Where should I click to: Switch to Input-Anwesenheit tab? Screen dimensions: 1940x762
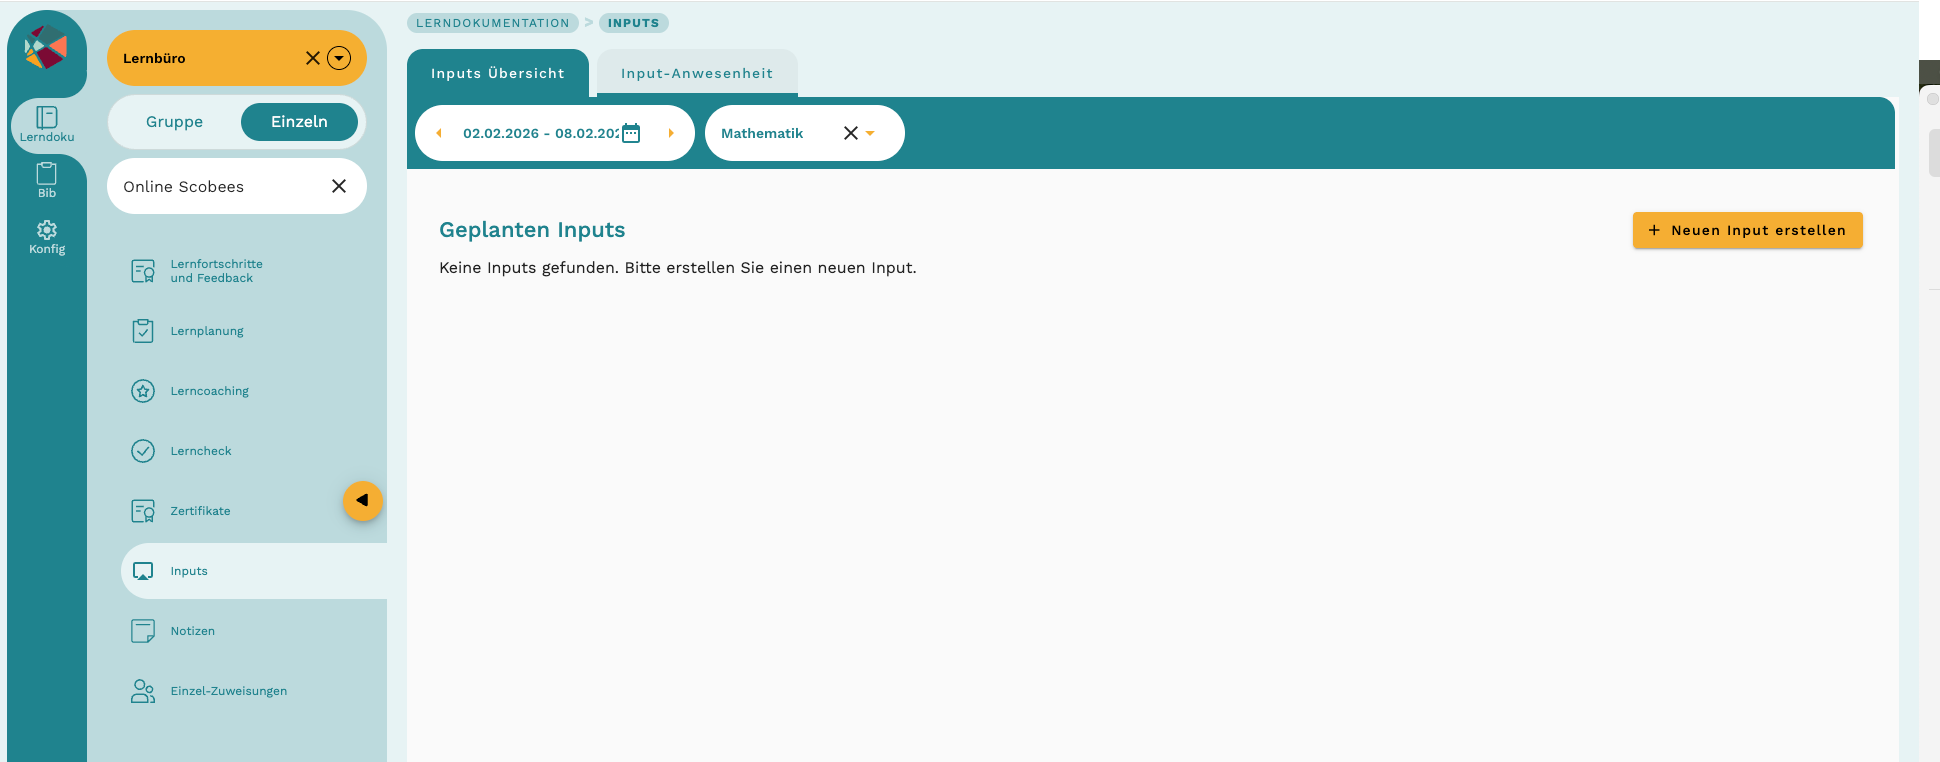(x=697, y=73)
